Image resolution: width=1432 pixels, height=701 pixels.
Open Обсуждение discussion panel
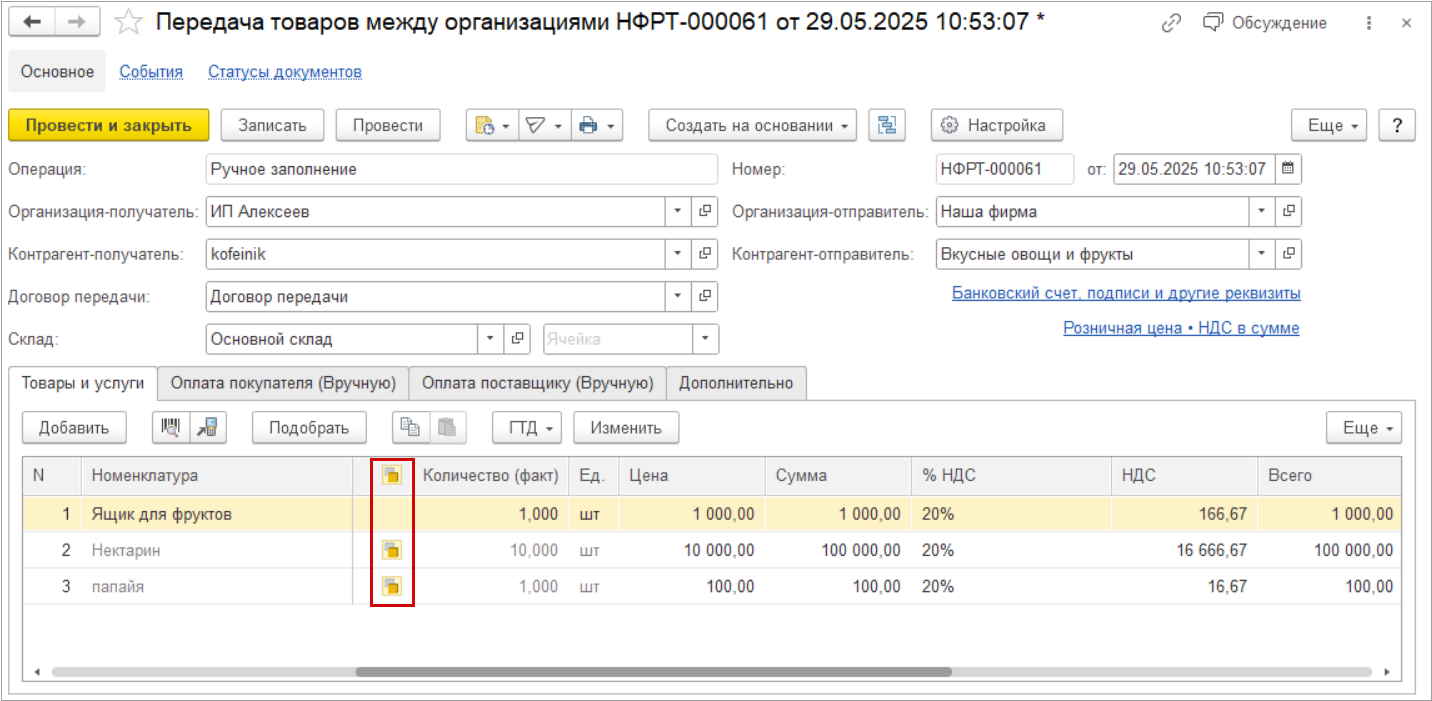(1265, 22)
